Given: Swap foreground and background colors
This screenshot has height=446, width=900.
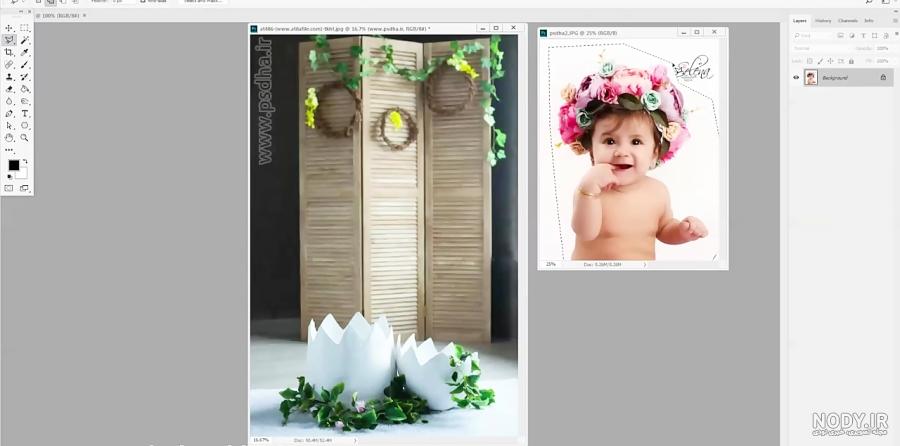Looking at the screenshot, I should pos(24,162).
